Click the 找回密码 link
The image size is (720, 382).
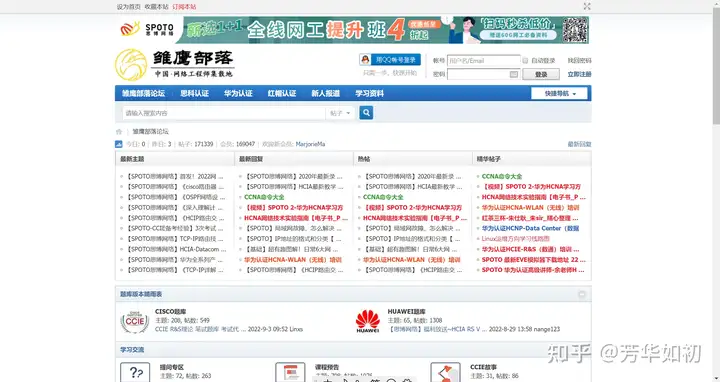tap(579, 61)
